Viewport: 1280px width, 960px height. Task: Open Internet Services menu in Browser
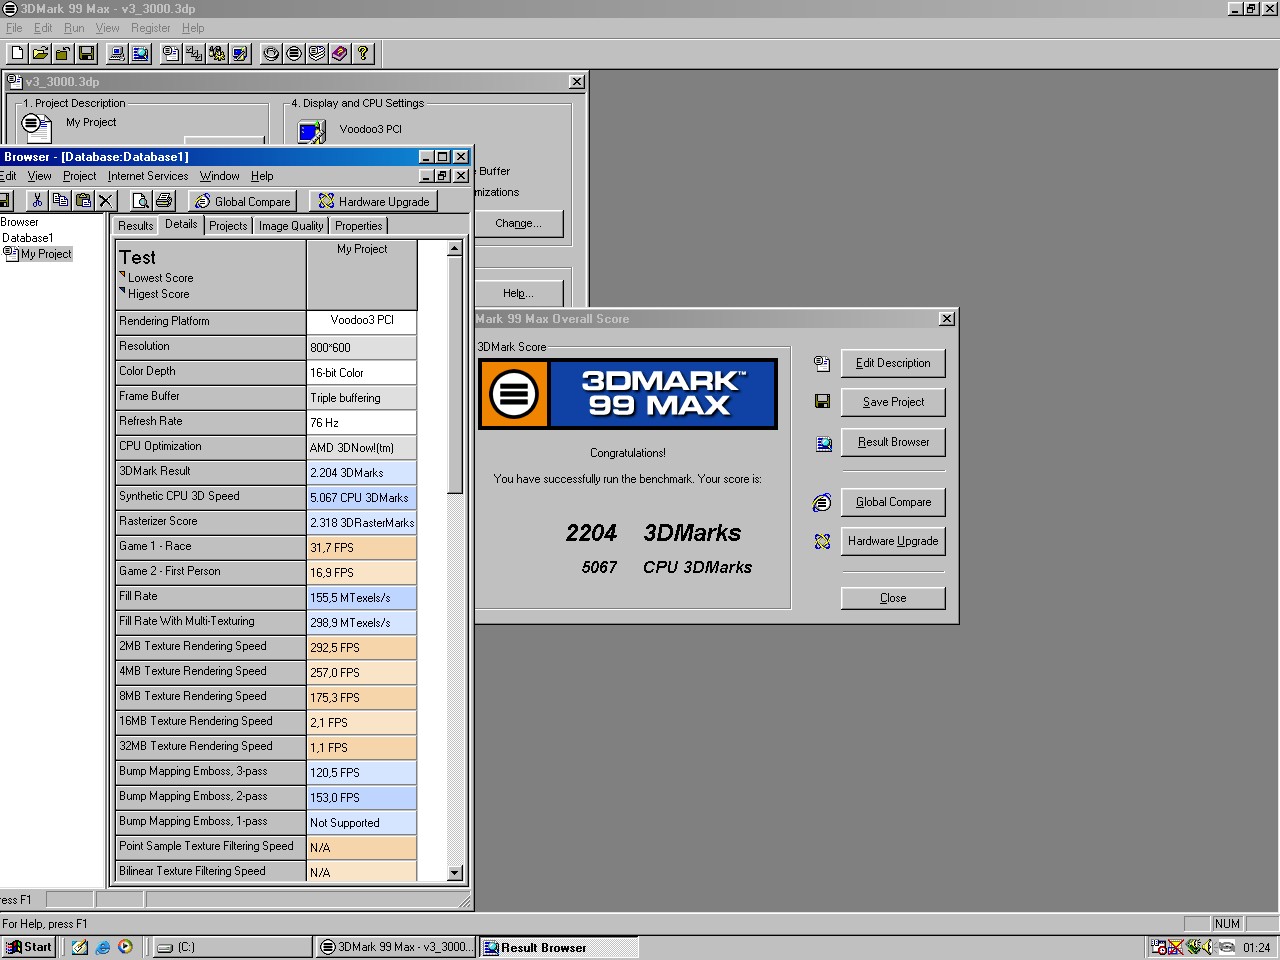[148, 176]
